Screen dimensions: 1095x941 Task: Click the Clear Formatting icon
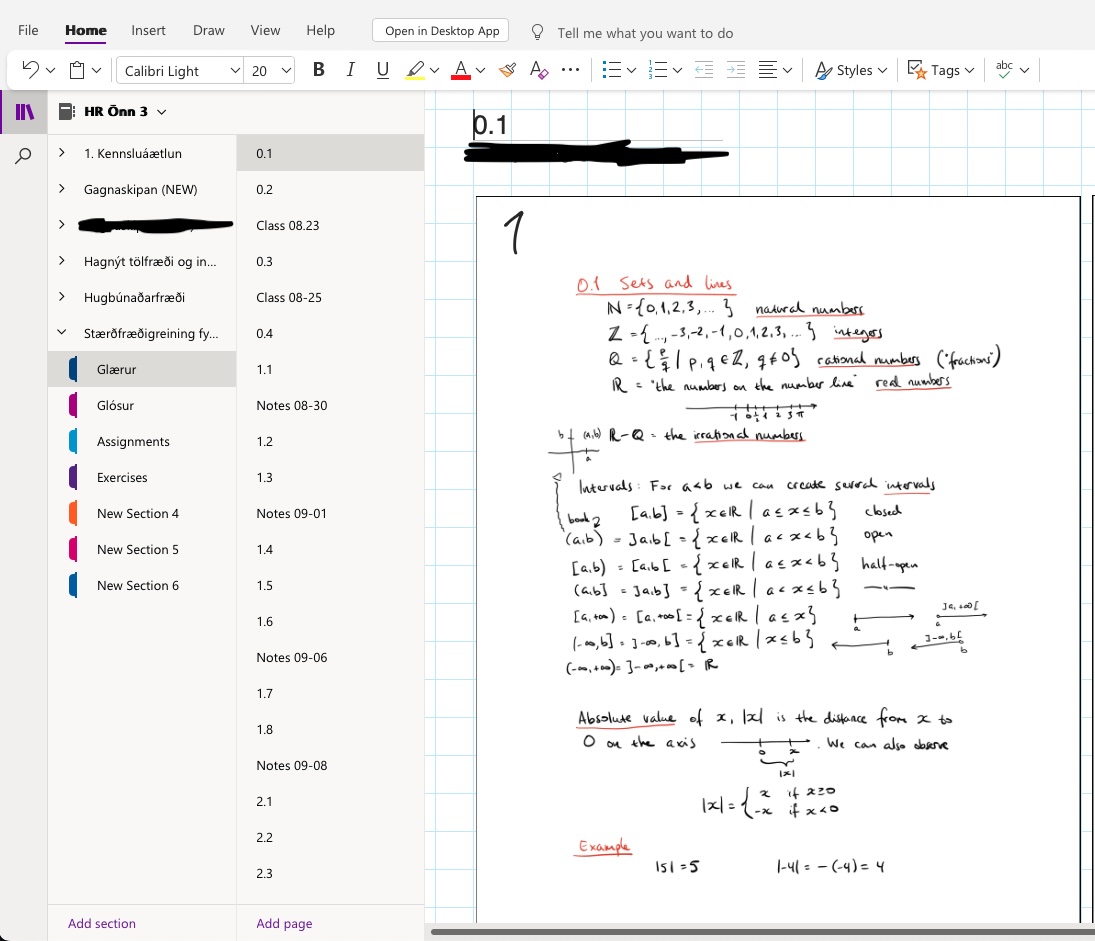click(538, 70)
